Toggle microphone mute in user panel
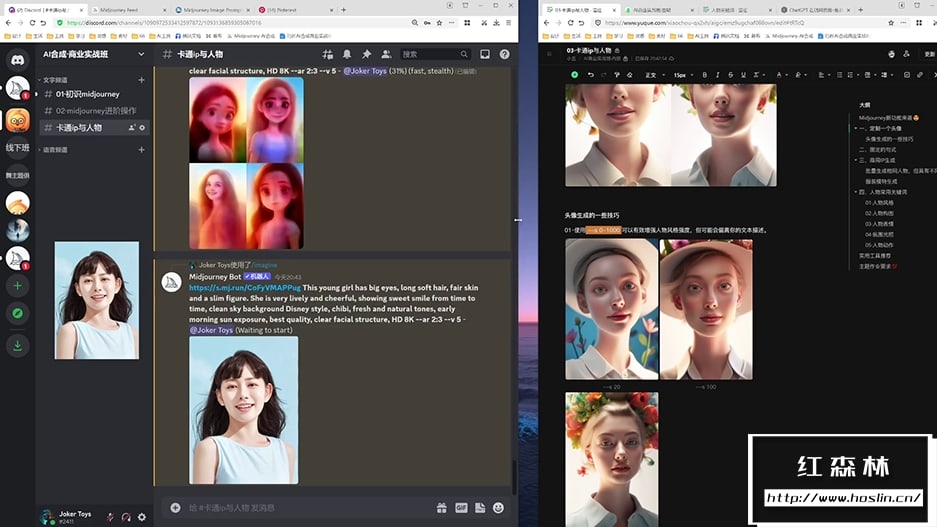The height and width of the screenshot is (527, 937). (x=110, y=517)
